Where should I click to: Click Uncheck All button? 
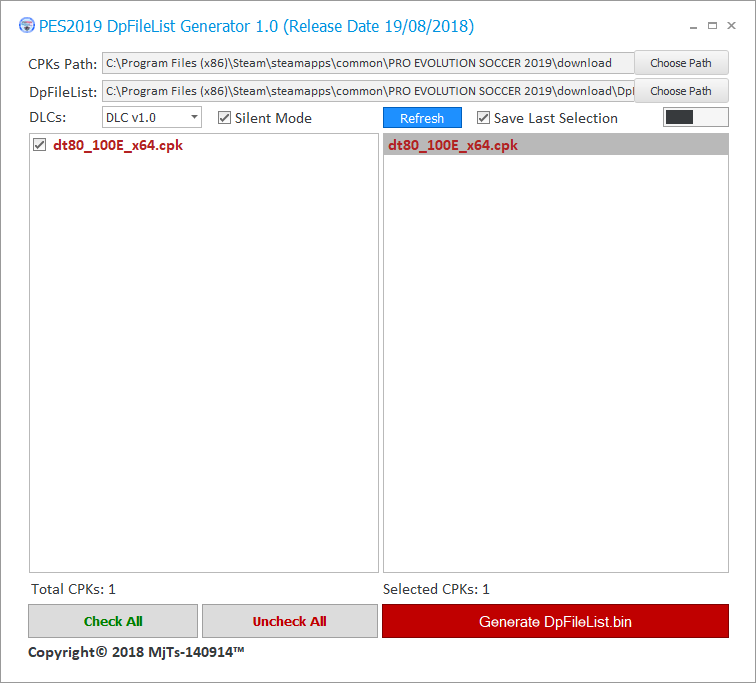click(x=290, y=621)
